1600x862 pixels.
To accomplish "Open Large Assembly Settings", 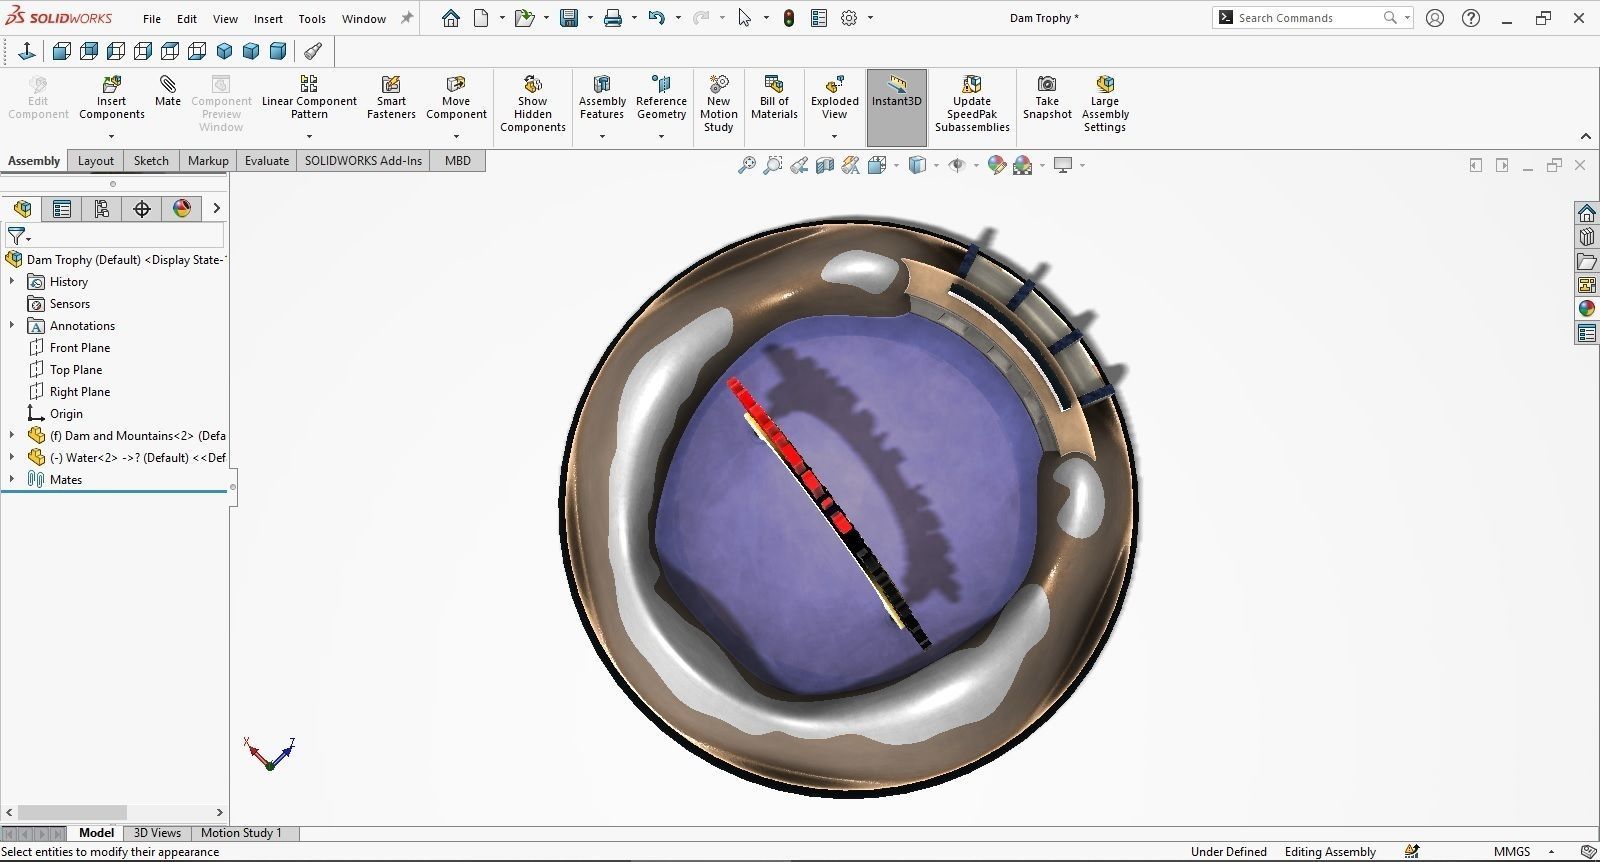I will pos(1105,103).
